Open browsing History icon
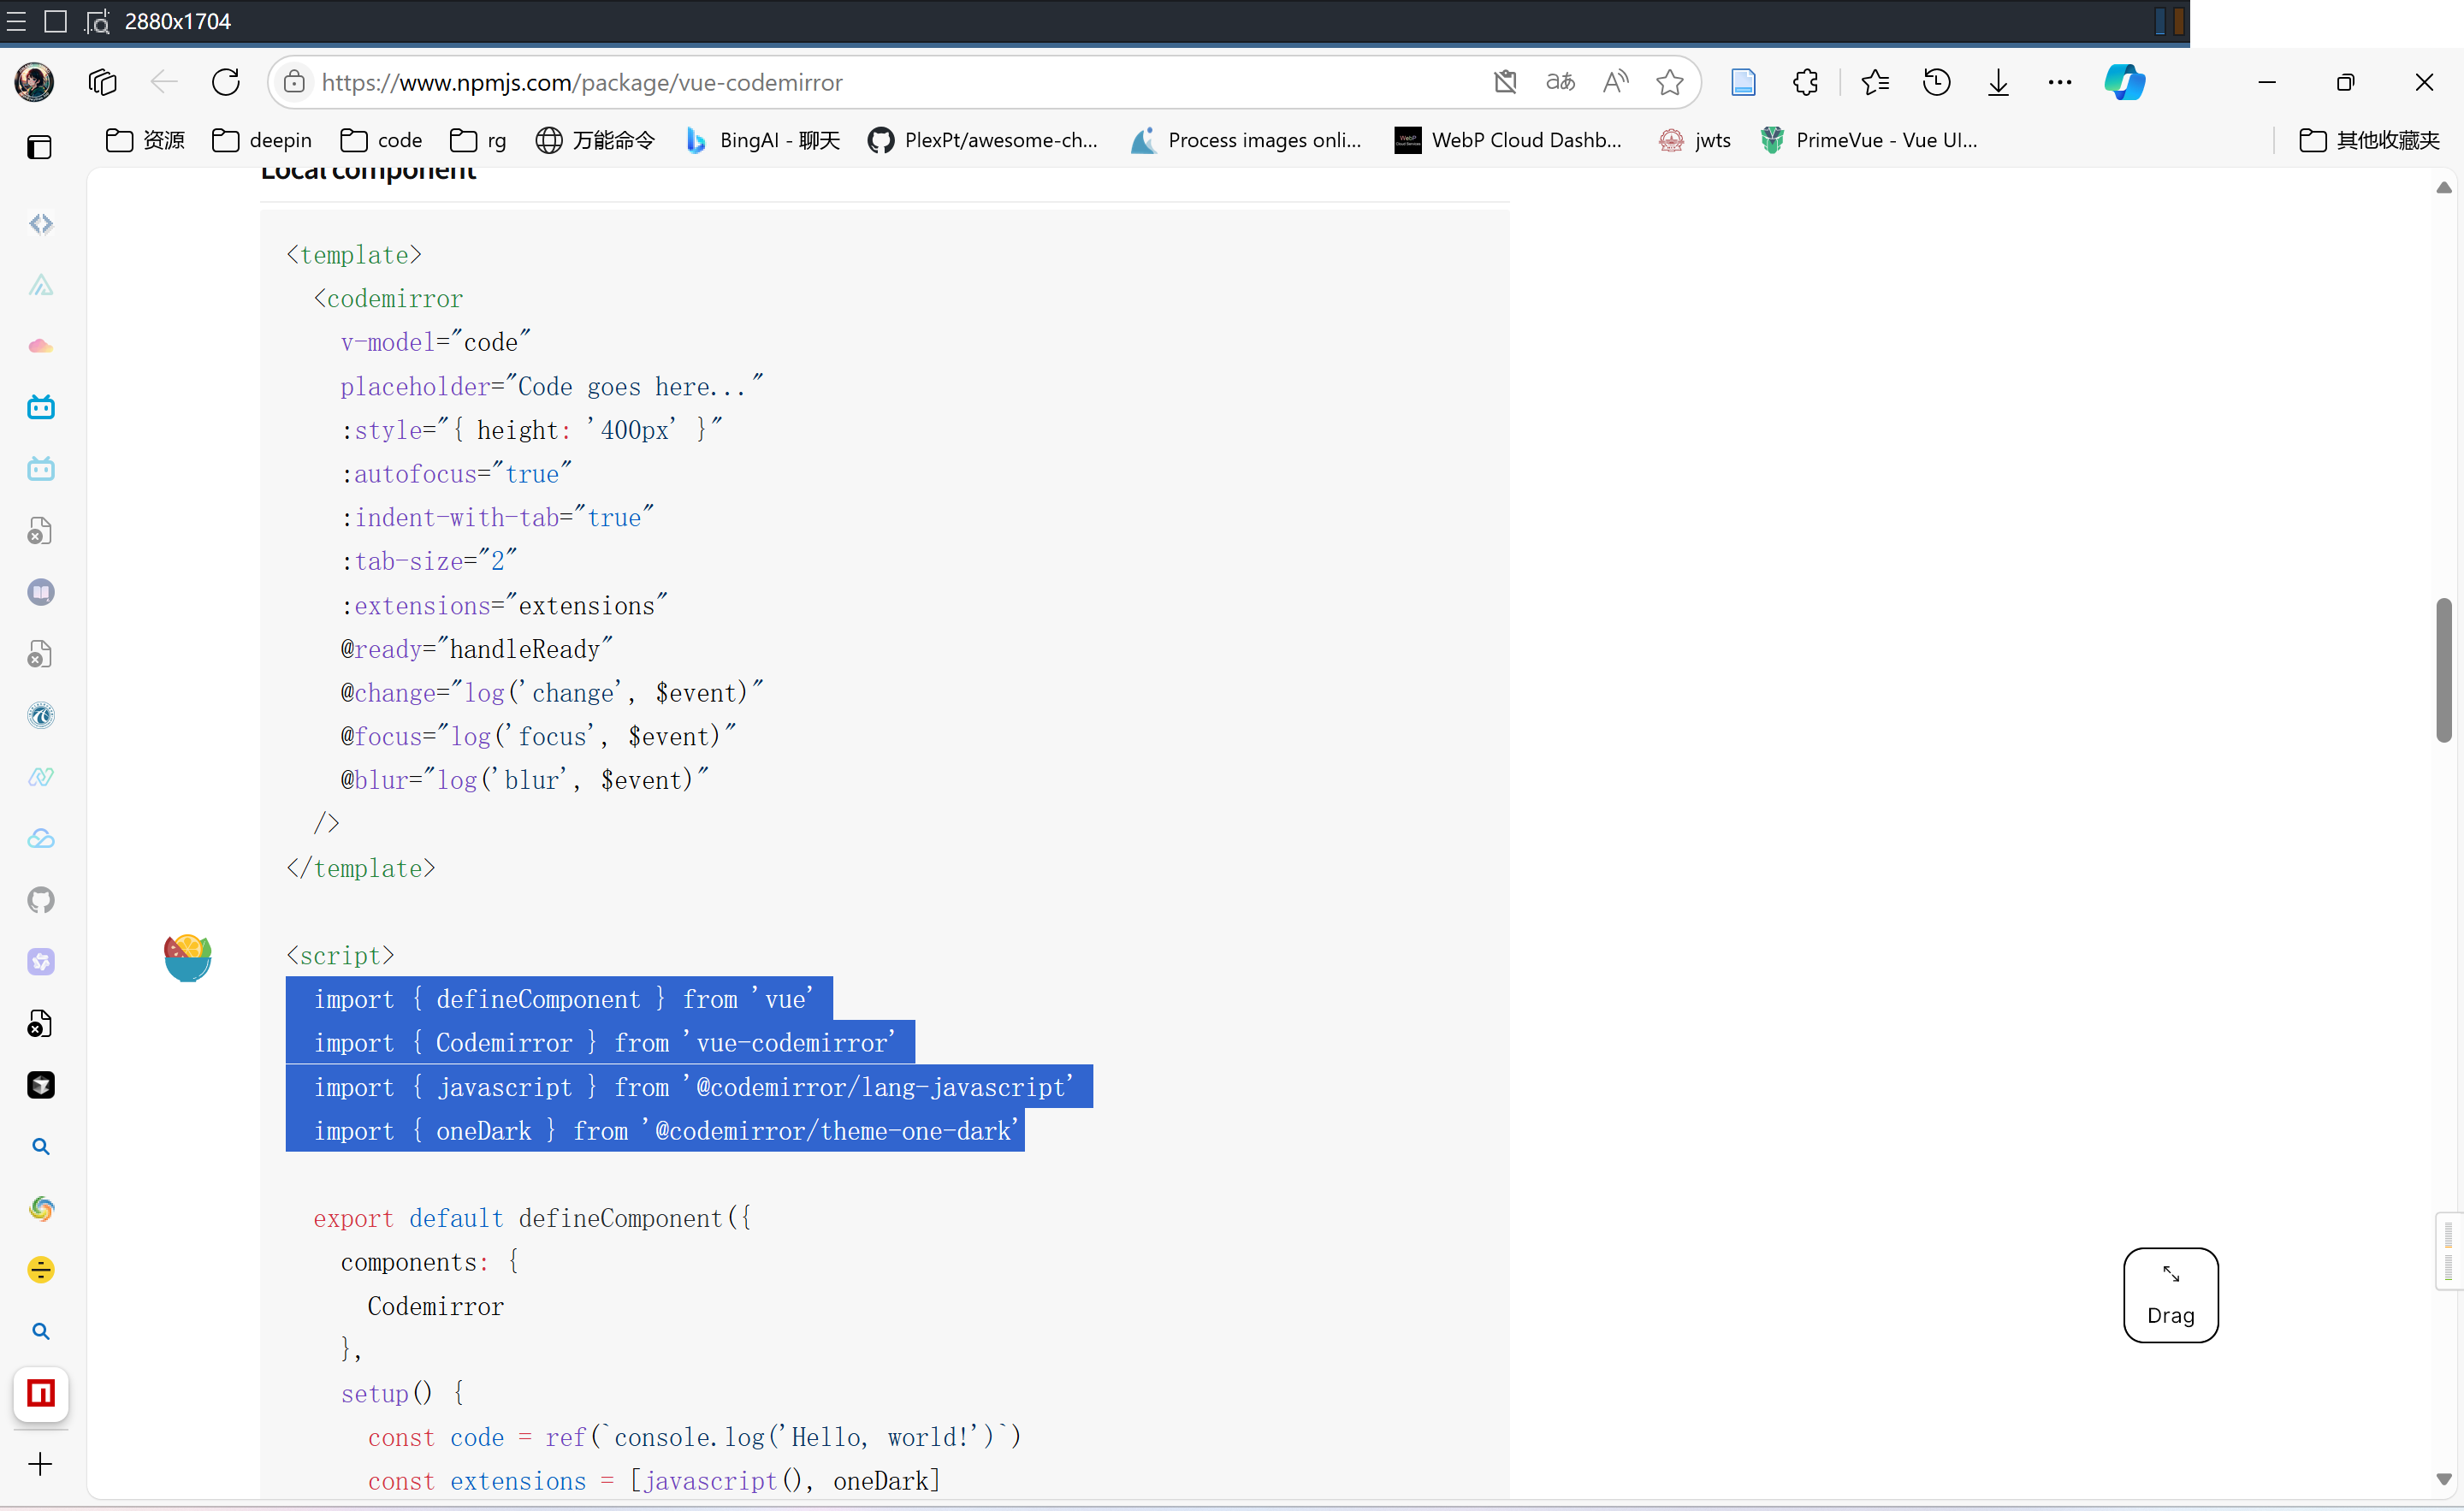 [x=1937, y=82]
